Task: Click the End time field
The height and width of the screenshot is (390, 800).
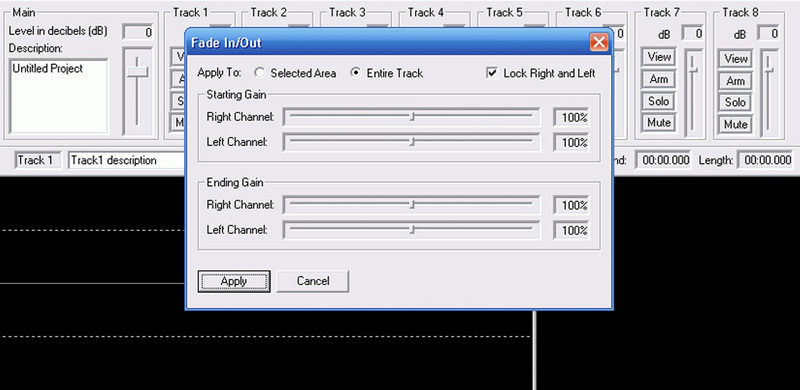Action: tap(663, 160)
